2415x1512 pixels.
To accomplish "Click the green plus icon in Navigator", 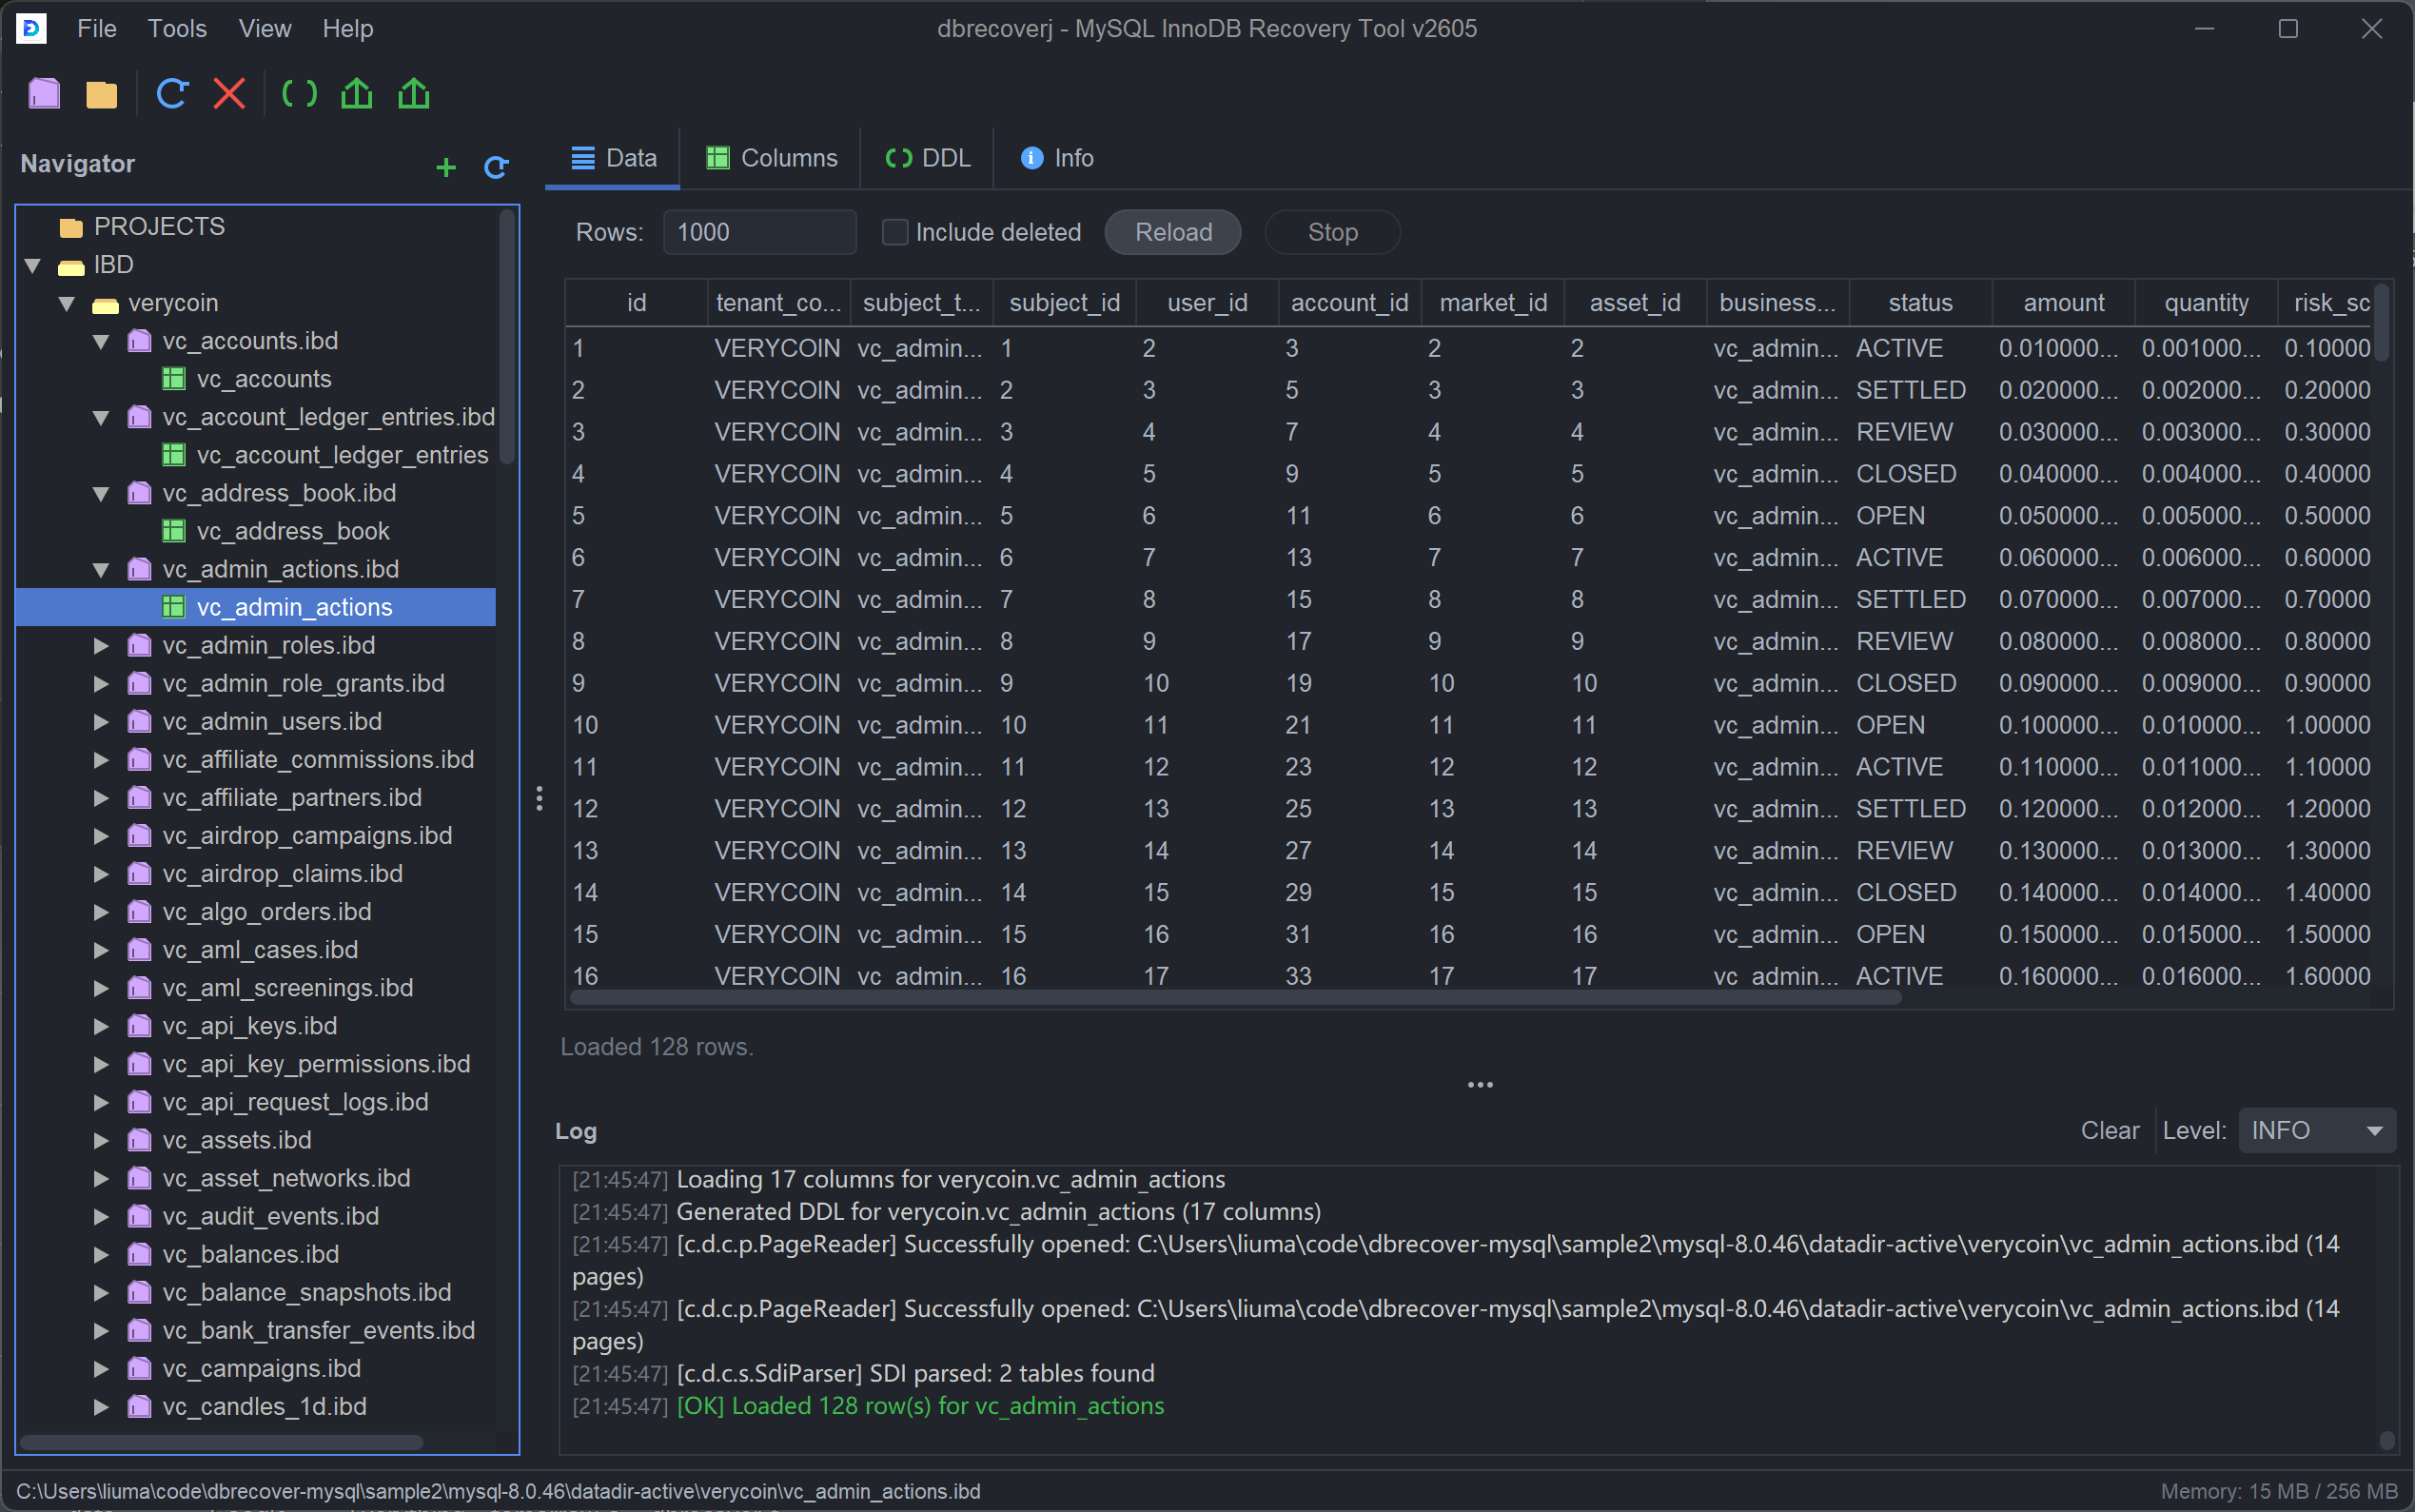I will click(446, 167).
